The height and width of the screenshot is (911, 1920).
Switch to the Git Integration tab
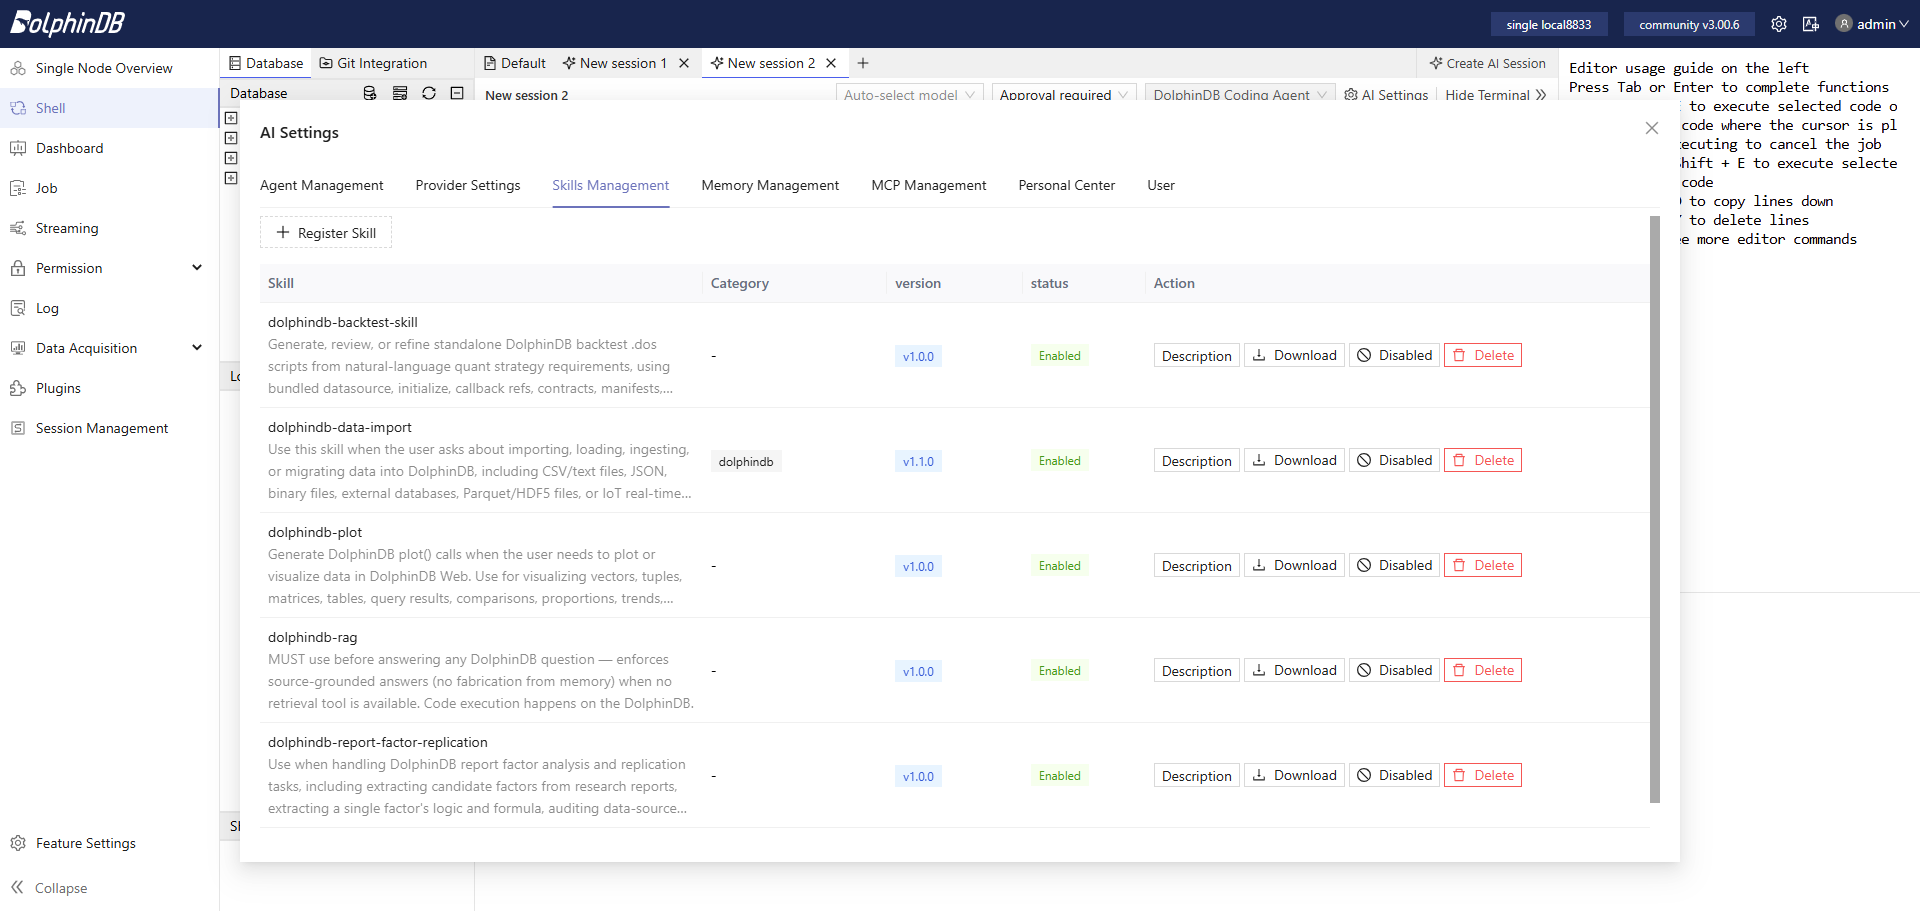coord(373,63)
